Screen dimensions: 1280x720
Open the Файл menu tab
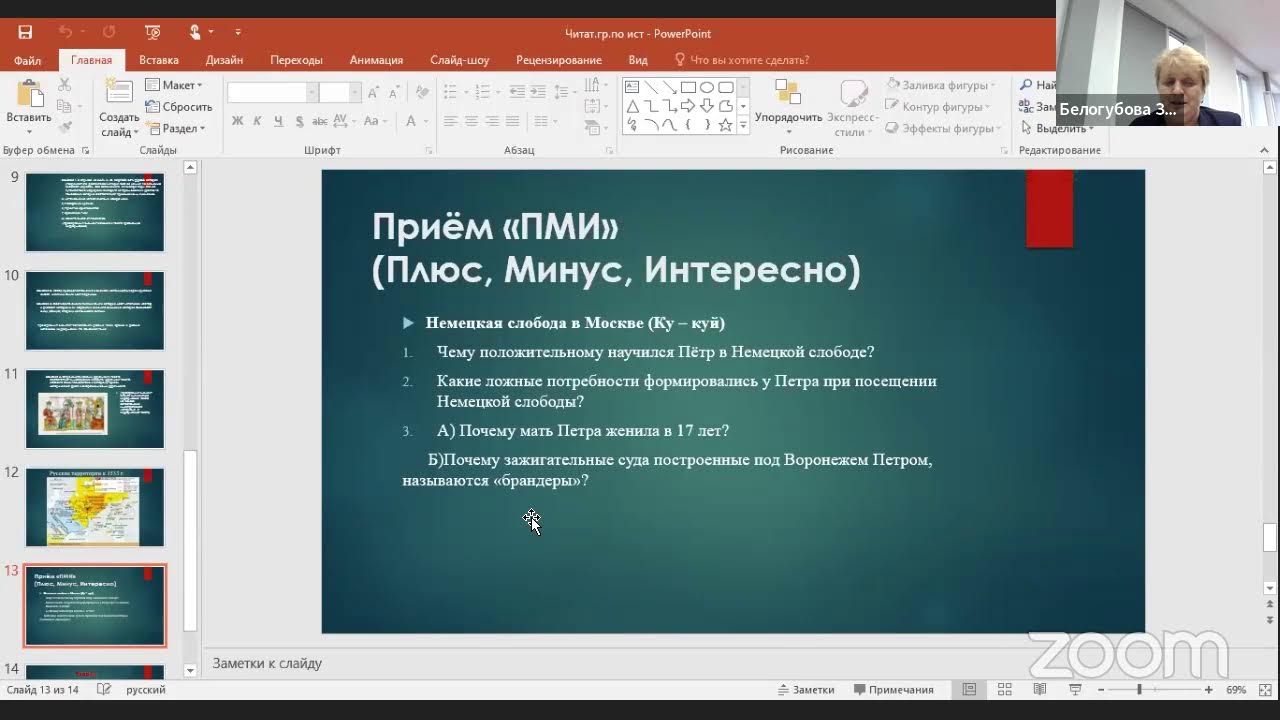click(27, 60)
